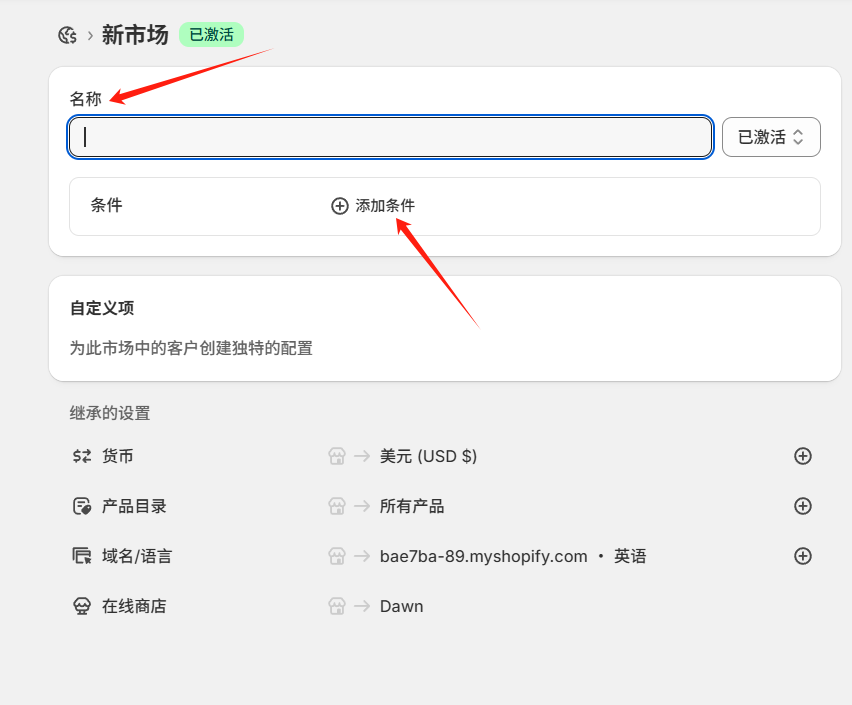852x705 pixels.
Task: Click the product catalog icon beside 产品目录
Action: point(81,506)
